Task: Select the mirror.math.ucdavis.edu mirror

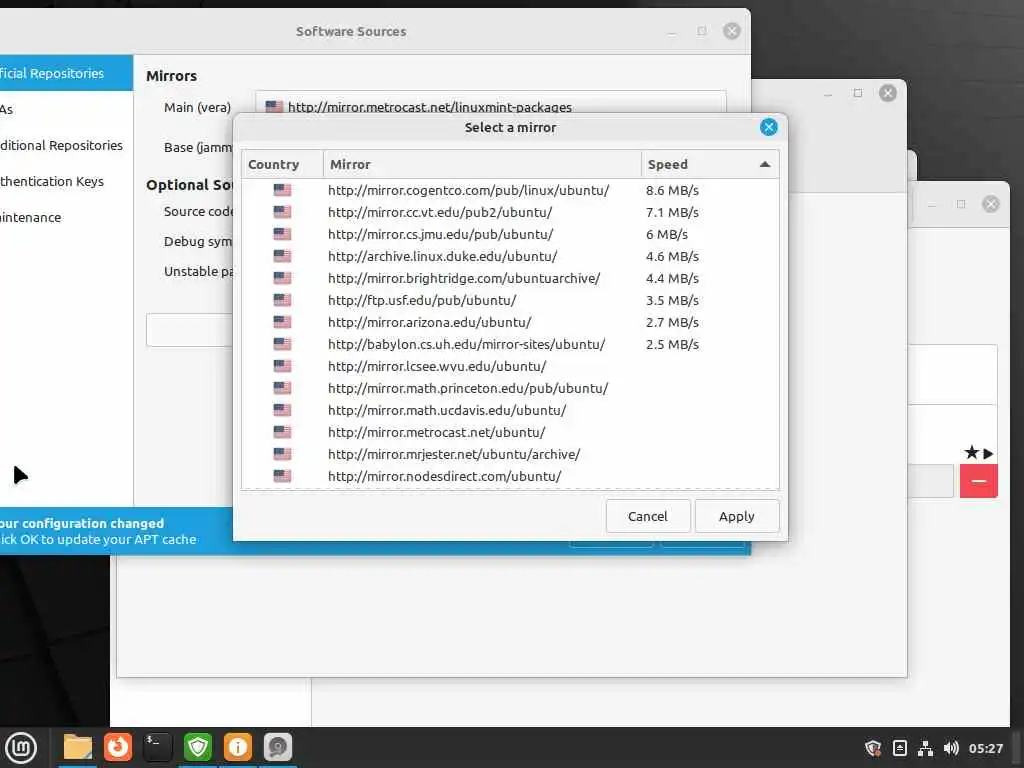Action: pyautogui.click(x=510, y=410)
